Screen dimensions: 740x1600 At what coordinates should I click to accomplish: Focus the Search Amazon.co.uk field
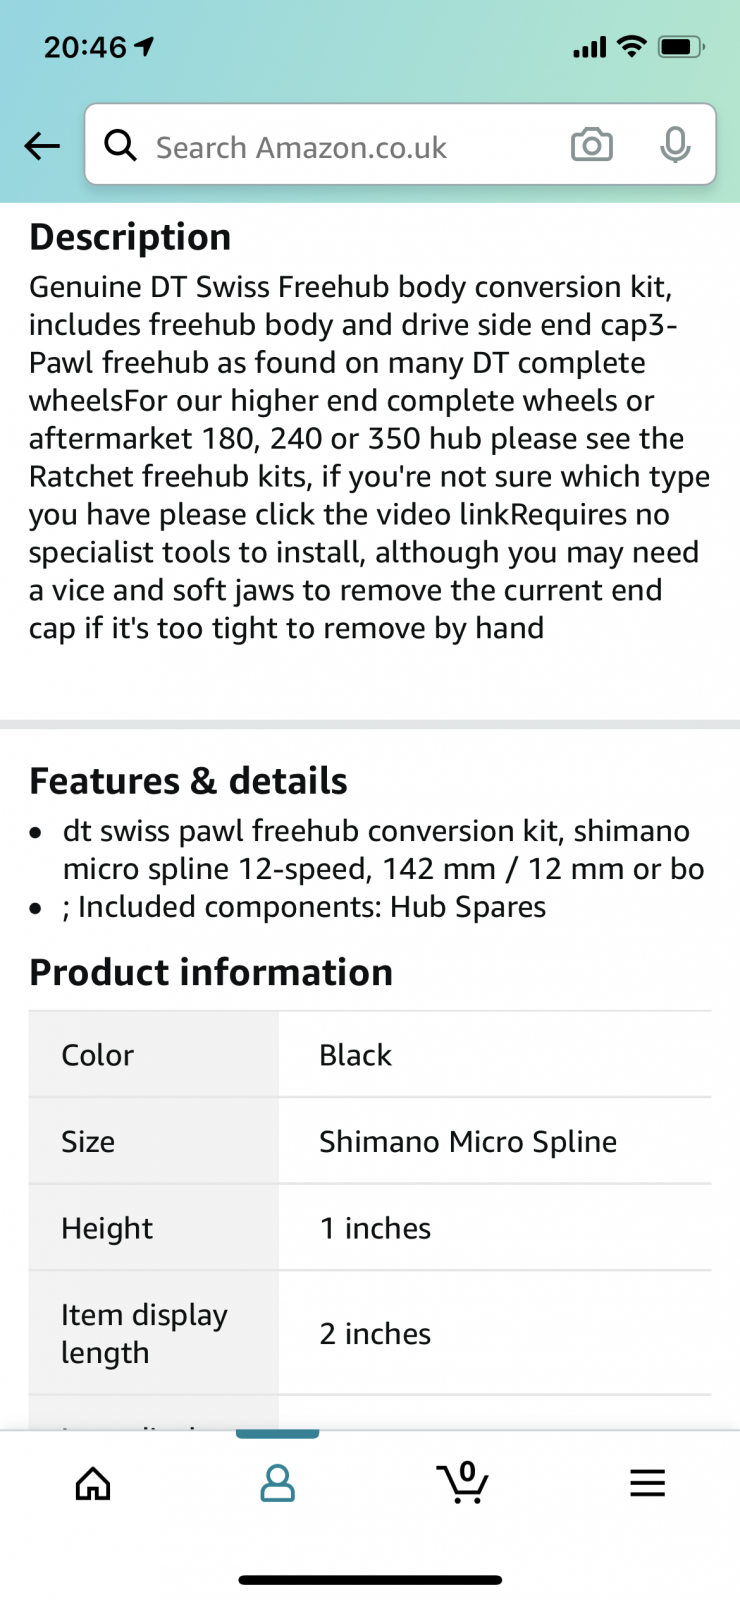tap(400, 145)
